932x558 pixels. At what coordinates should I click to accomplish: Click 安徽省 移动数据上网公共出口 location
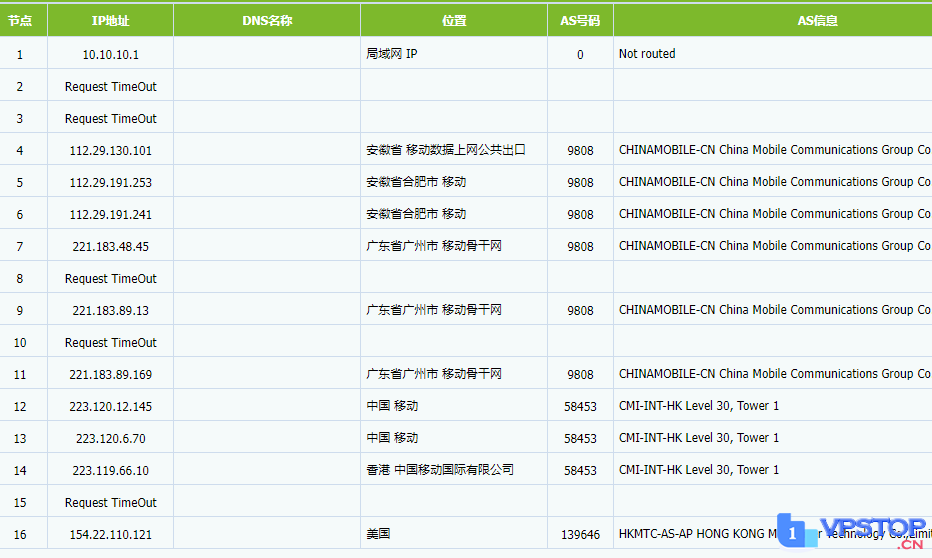pyautogui.click(x=446, y=150)
